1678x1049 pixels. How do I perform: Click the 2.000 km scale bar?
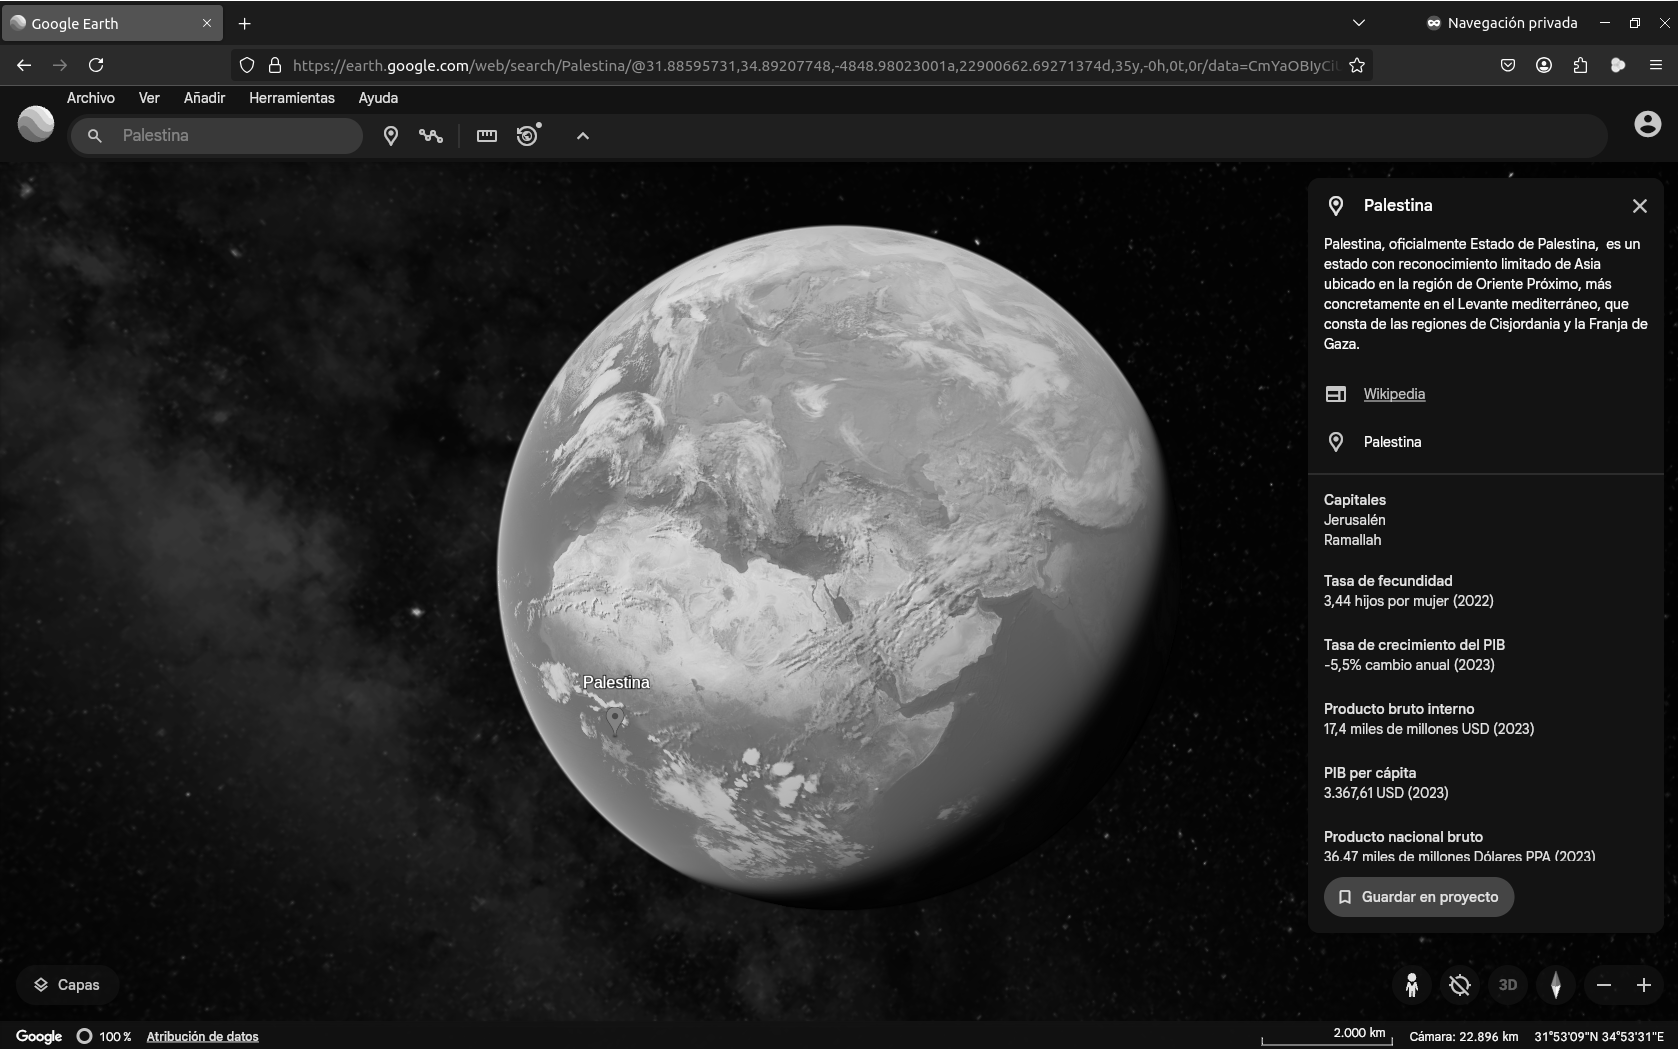1328,1036
